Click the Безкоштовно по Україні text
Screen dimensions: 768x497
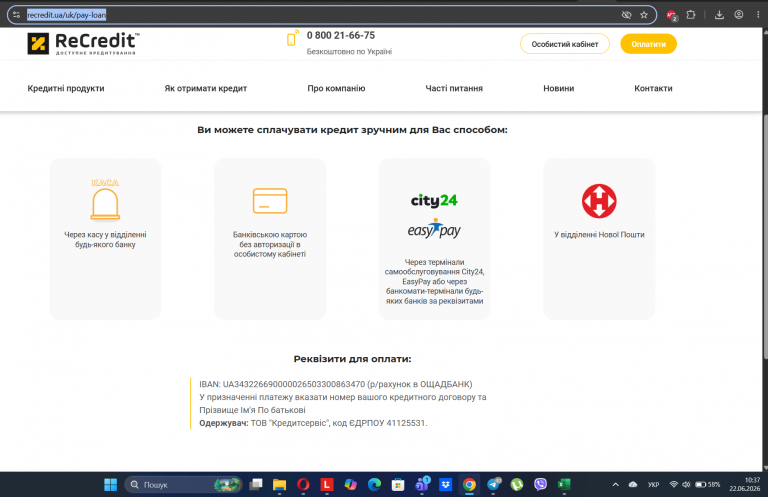349,51
